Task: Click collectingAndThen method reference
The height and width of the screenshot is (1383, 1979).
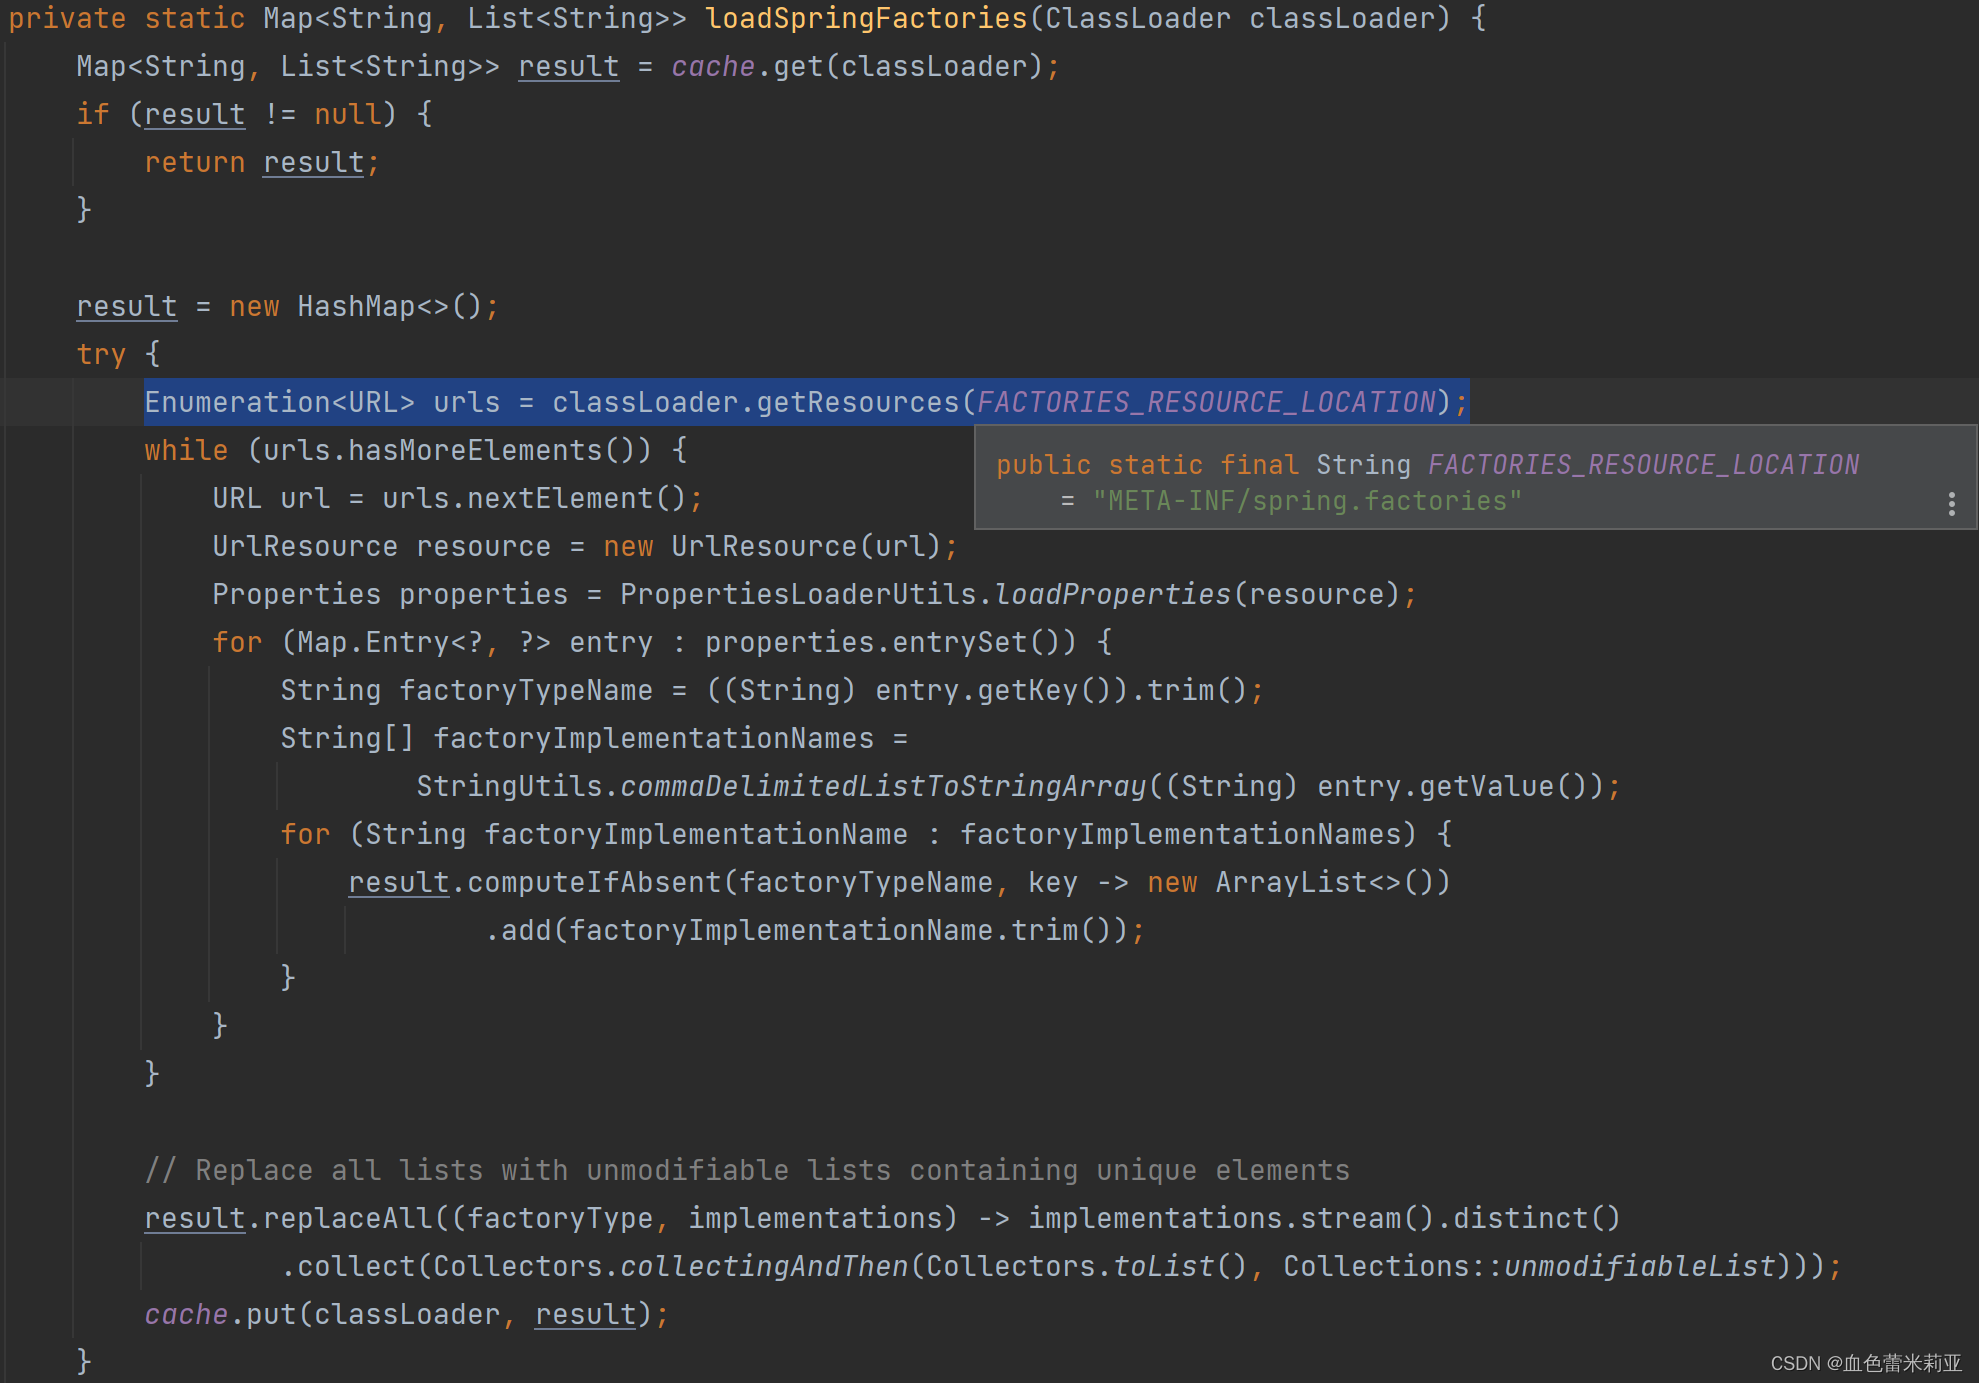Action: click(x=764, y=1266)
